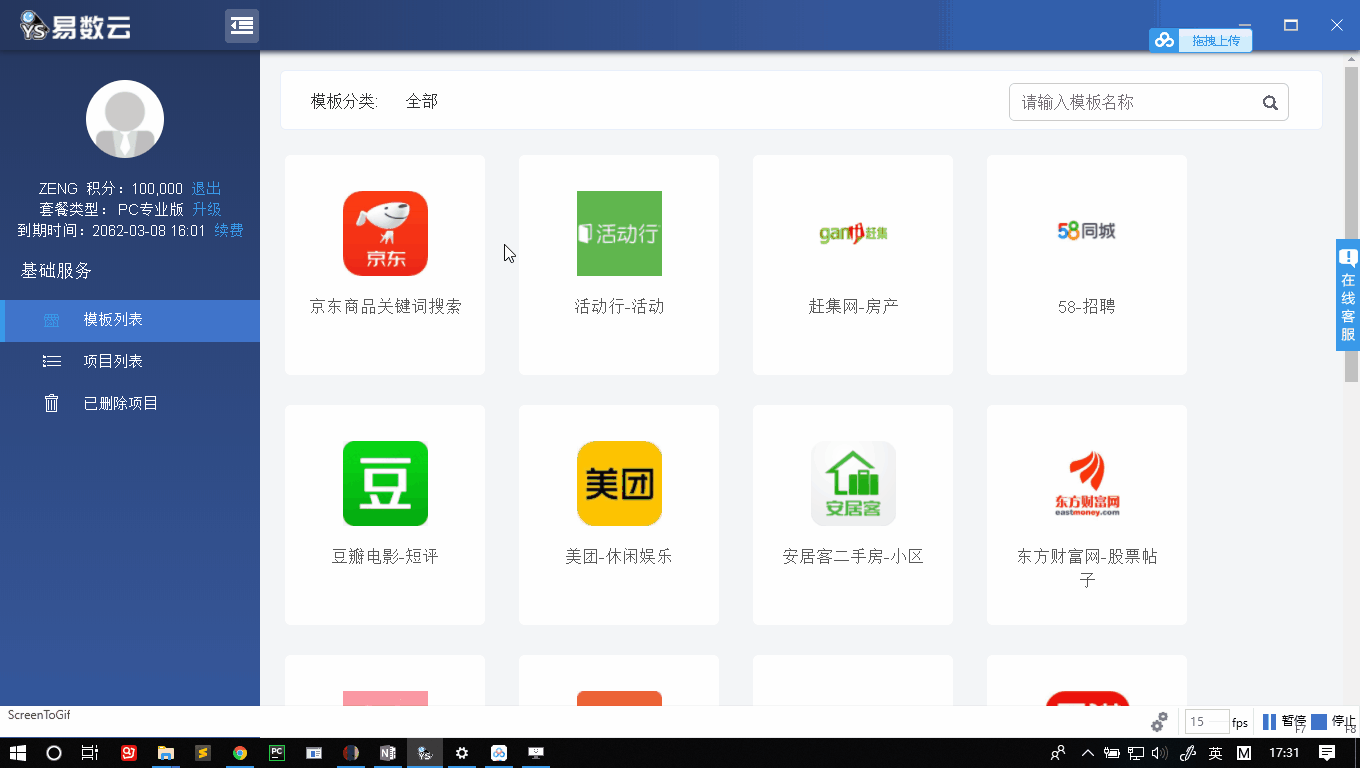Viewport: 1360px width, 768px height.
Task: Select the 全部 template category
Action: pyautogui.click(x=422, y=101)
